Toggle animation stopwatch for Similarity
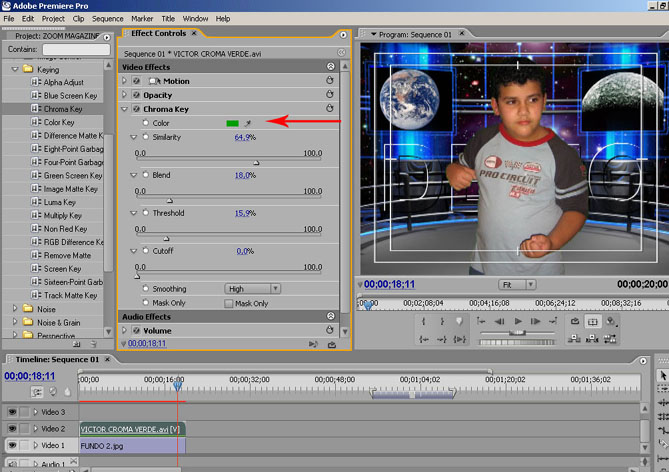The width and height of the screenshot is (669, 472). (145, 136)
